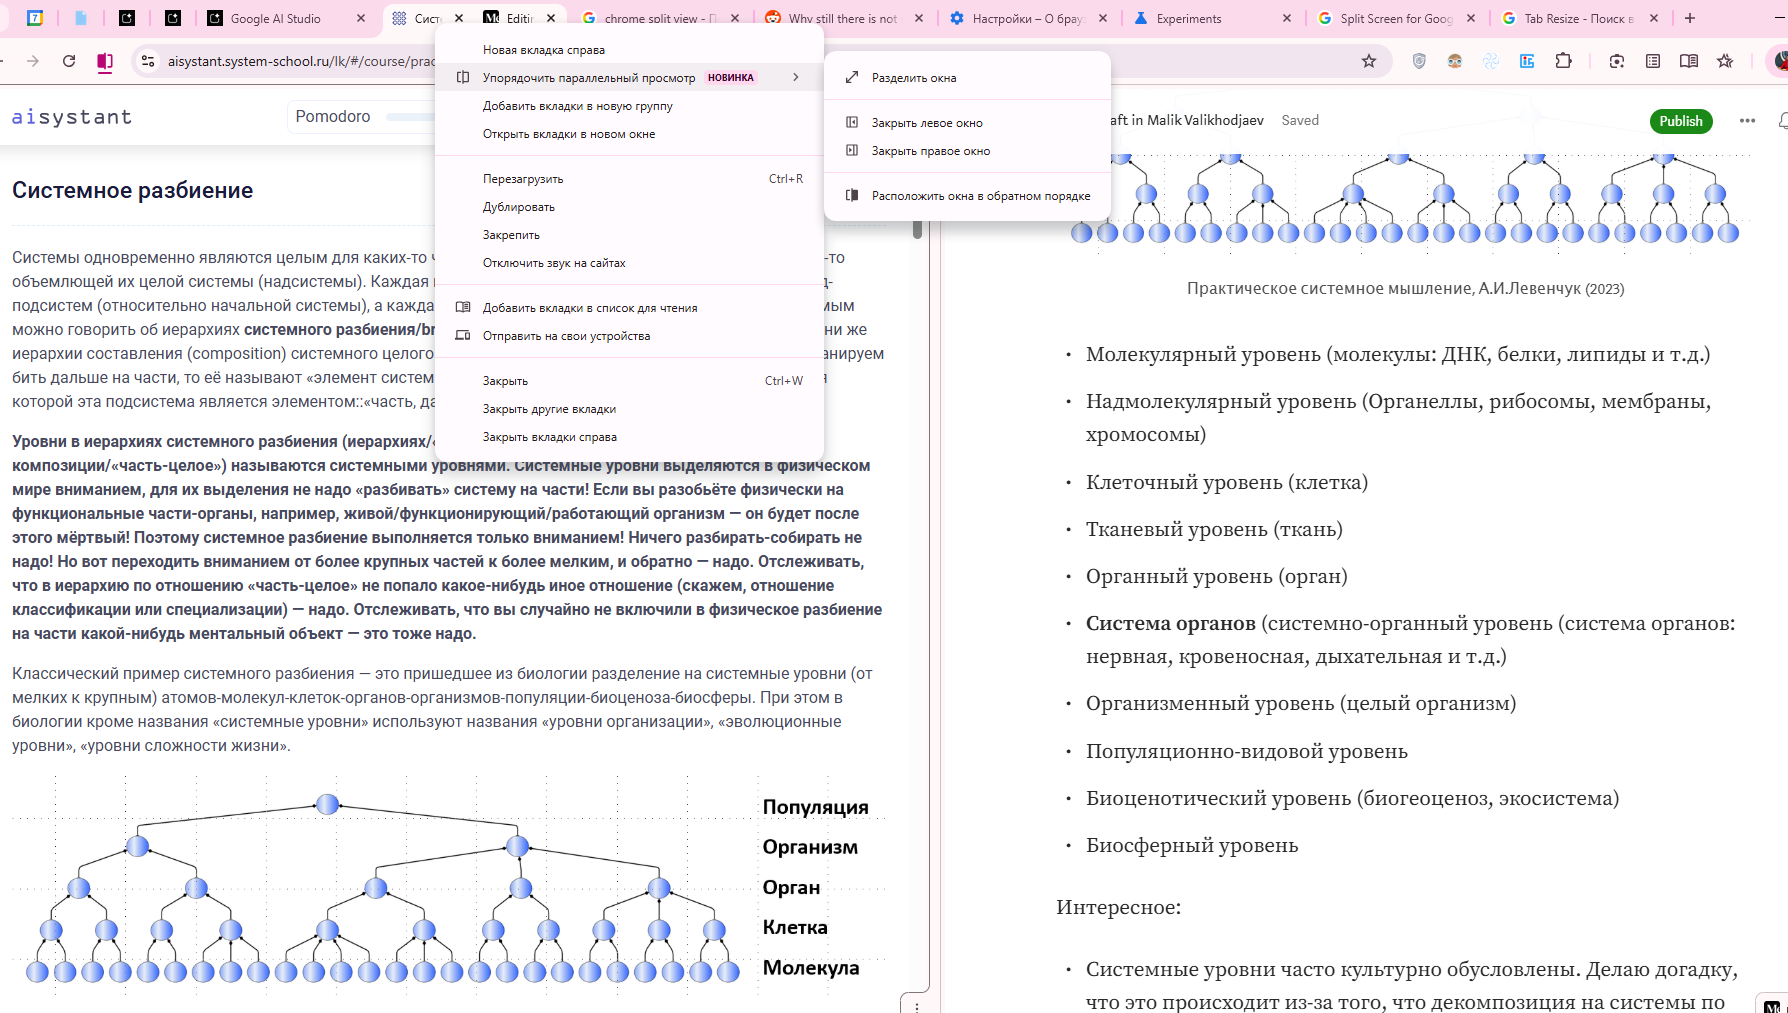Close the Google AI Studio tab

pyautogui.click(x=361, y=18)
